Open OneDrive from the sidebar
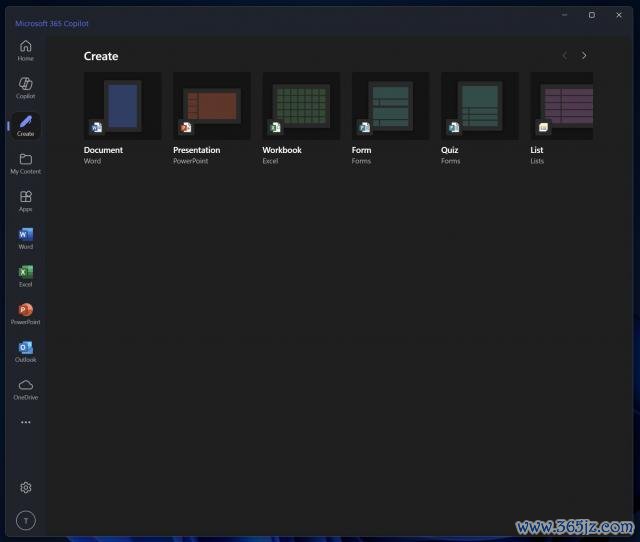Image resolution: width=640 pixels, height=542 pixels. pos(25,389)
